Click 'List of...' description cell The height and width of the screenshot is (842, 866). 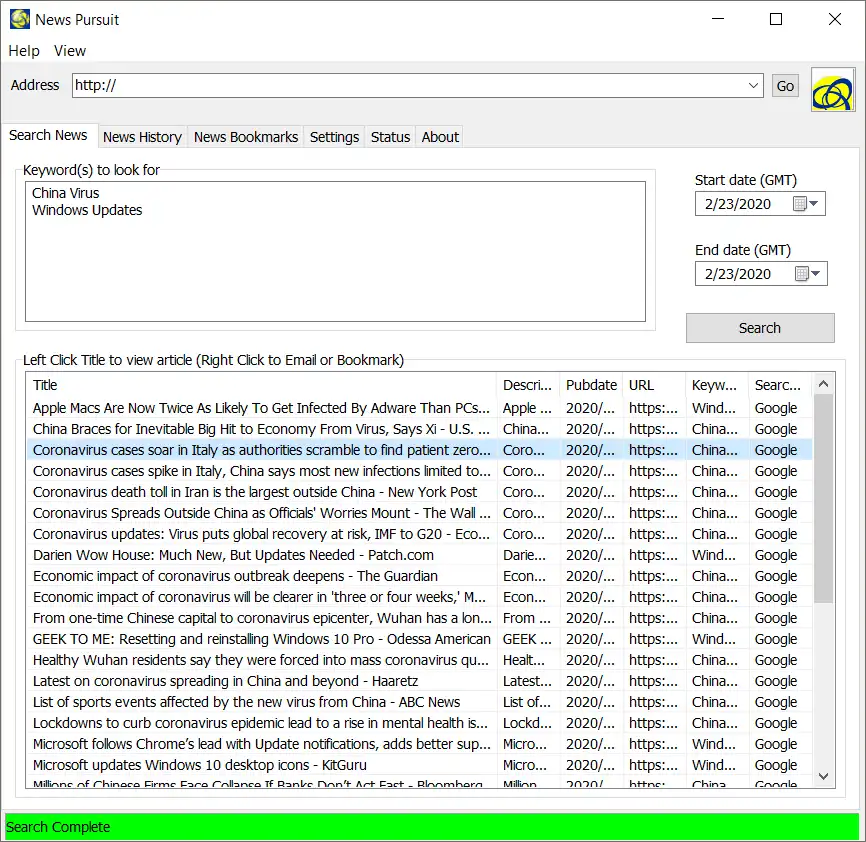click(x=527, y=702)
